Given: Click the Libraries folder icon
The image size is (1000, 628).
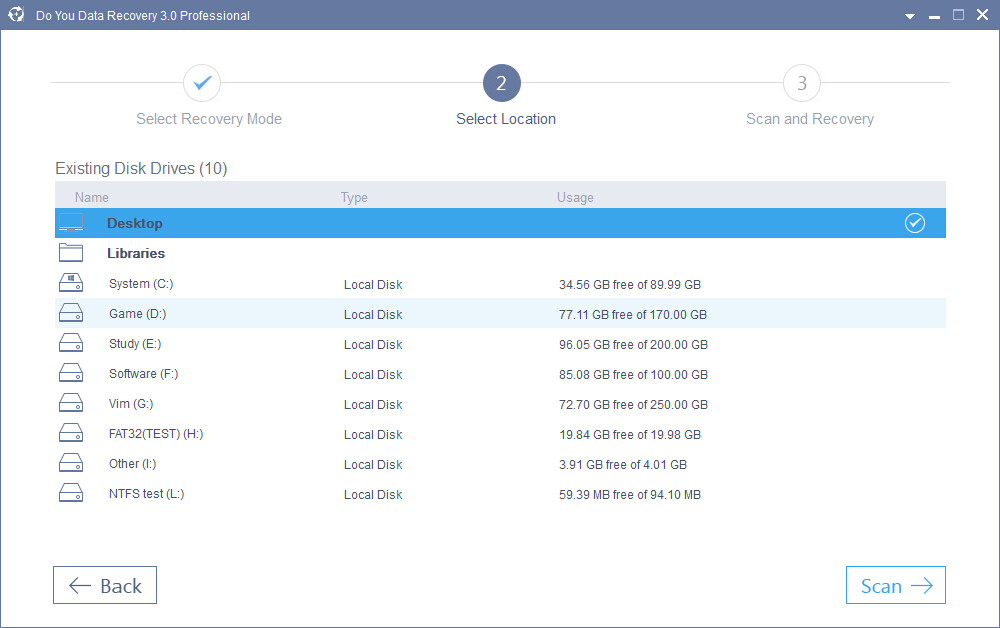Looking at the screenshot, I should (71, 253).
